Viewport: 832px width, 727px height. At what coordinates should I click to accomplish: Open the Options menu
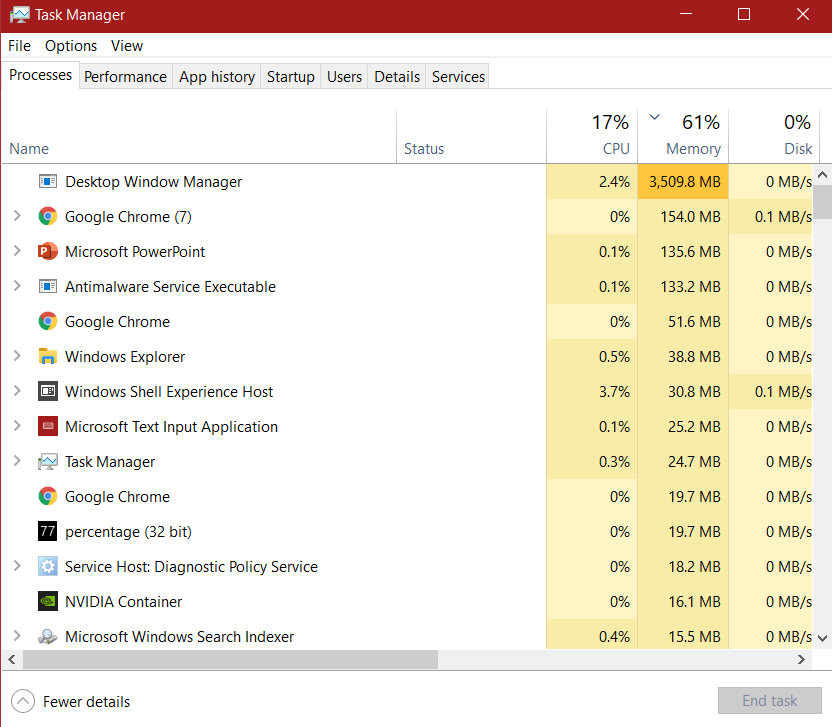pyautogui.click(x=71, y=46)
